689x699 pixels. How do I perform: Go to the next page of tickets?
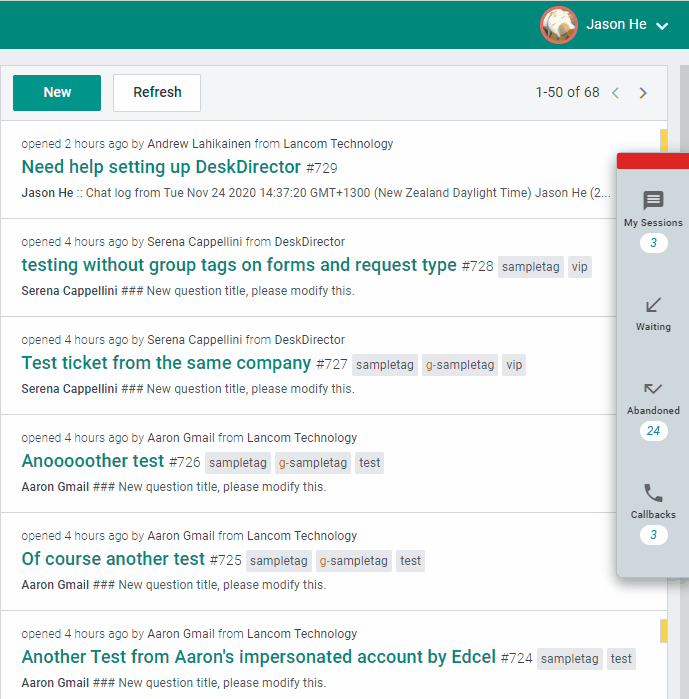643,93
